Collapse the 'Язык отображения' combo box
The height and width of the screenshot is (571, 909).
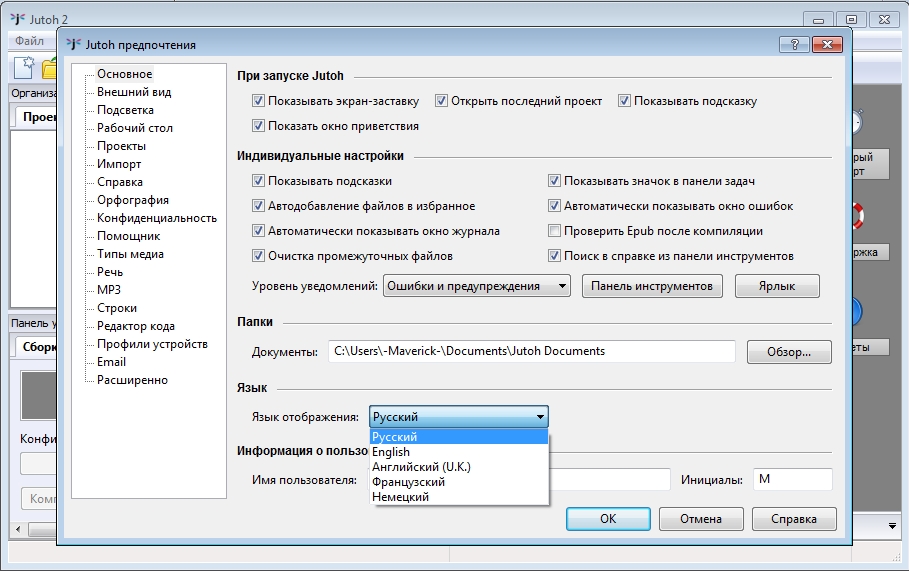tap(459, 417)
